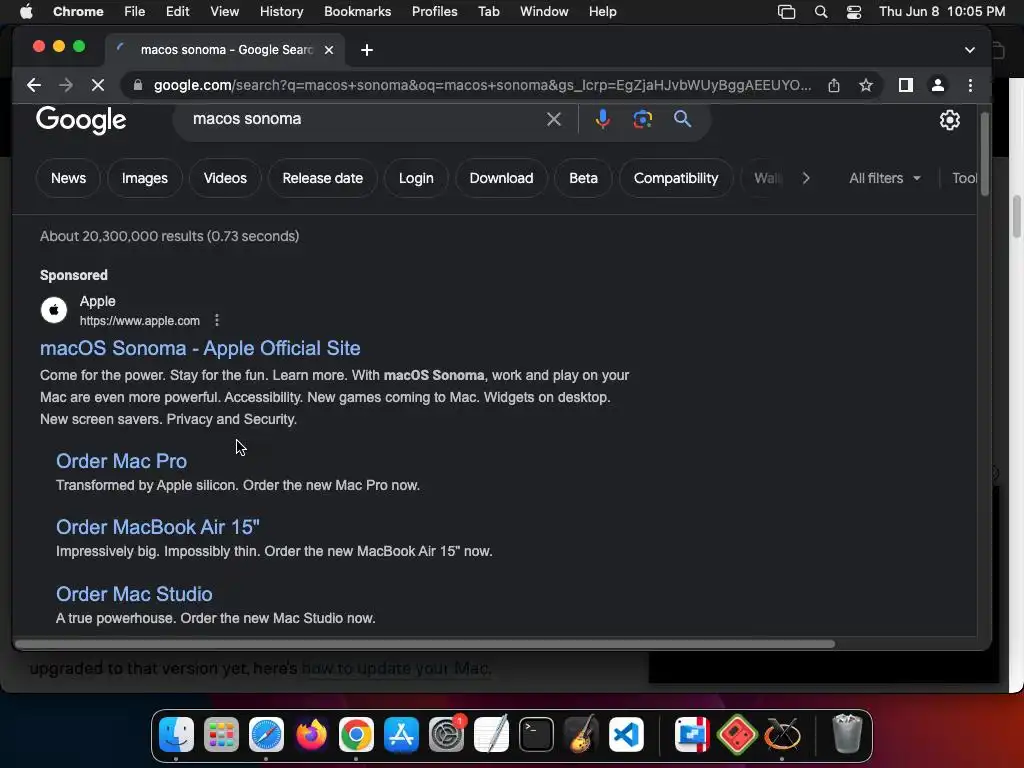
Task: Open new tab with plus button
Action: click(367, 50)
